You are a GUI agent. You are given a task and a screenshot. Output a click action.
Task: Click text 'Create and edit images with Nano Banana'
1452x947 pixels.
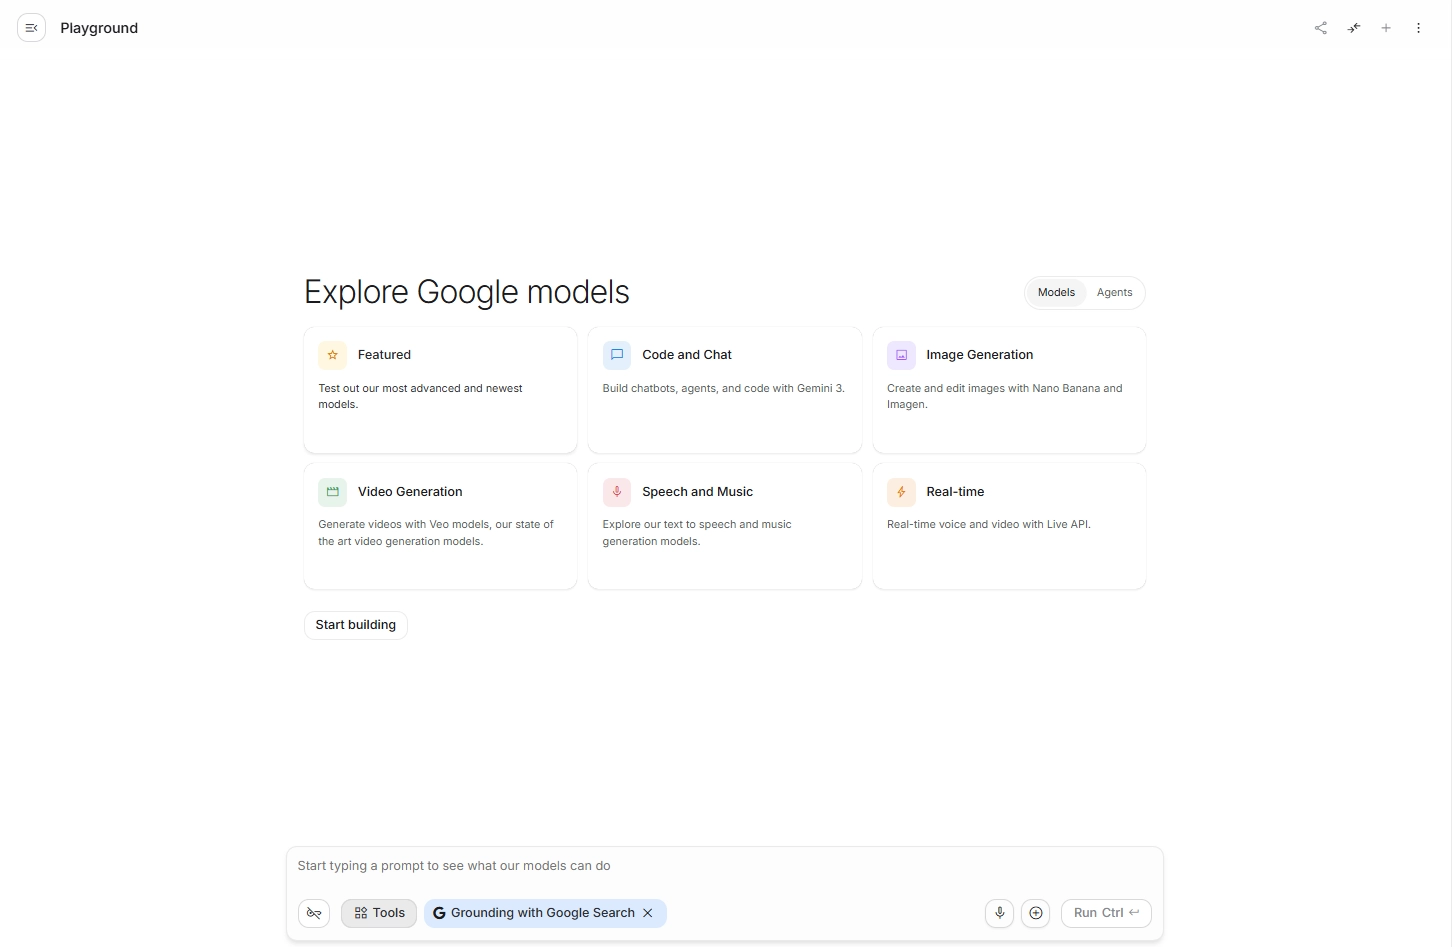click(x=994, y=388)
